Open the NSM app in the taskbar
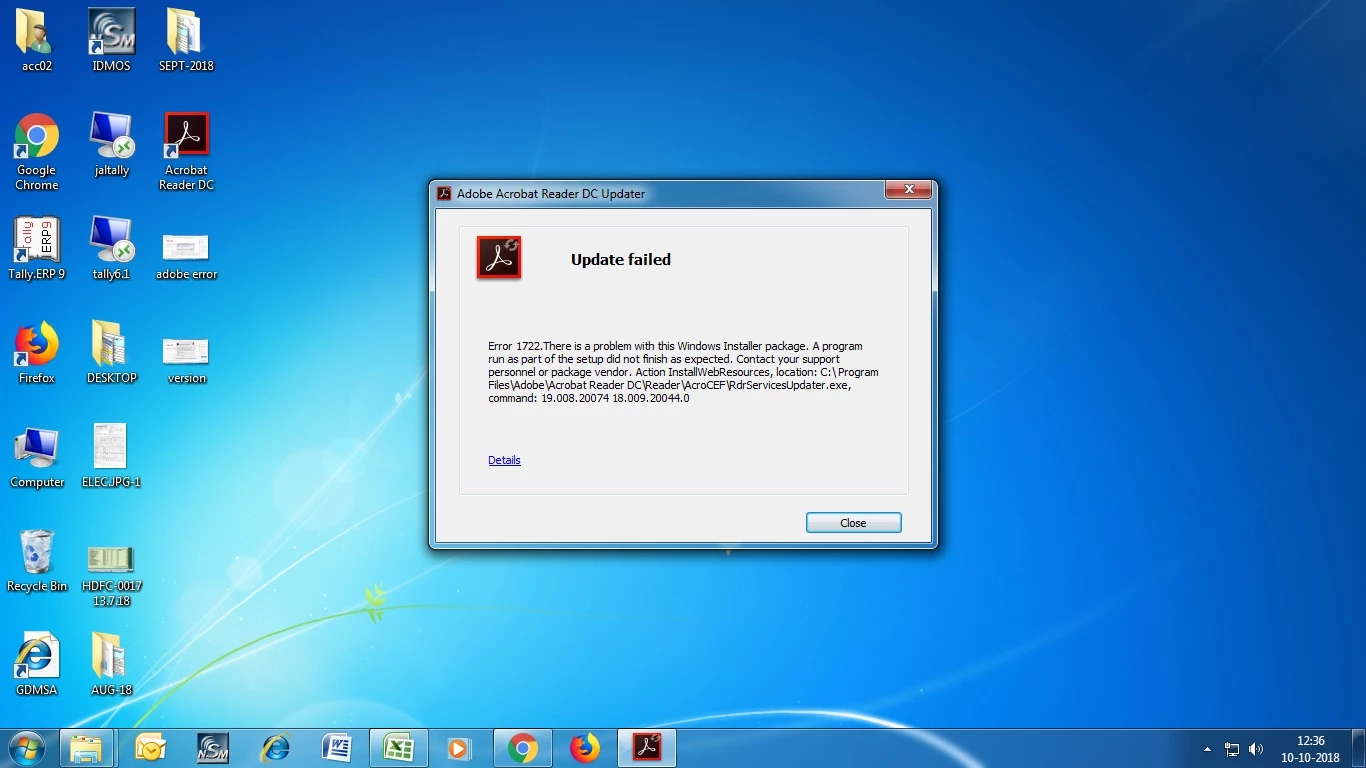 tap(212, 748)
